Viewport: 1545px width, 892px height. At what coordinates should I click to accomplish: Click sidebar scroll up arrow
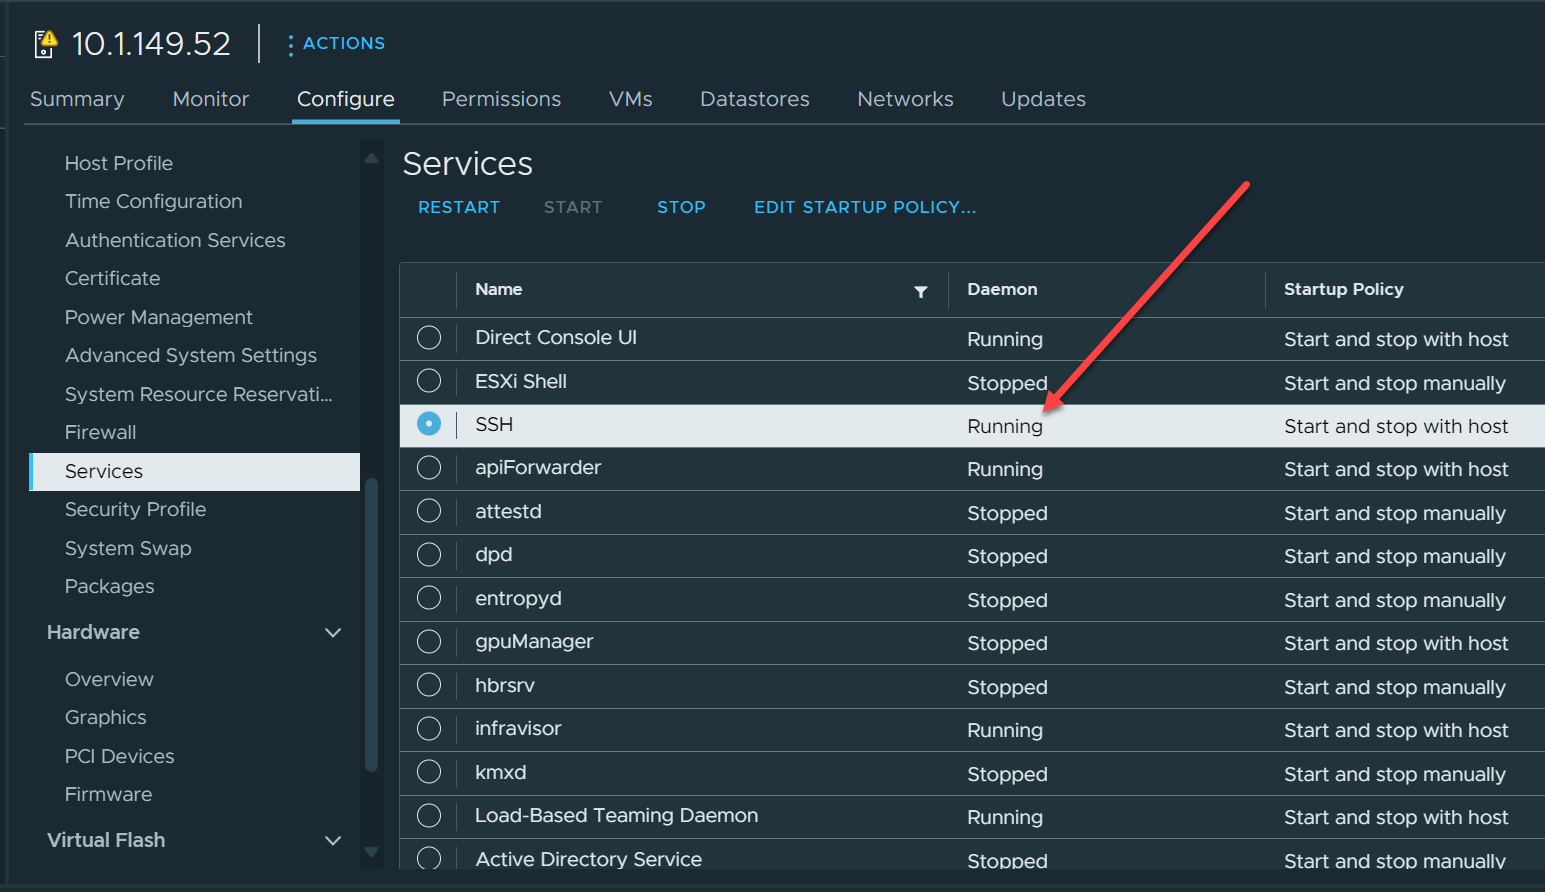[x=371, y=158]
